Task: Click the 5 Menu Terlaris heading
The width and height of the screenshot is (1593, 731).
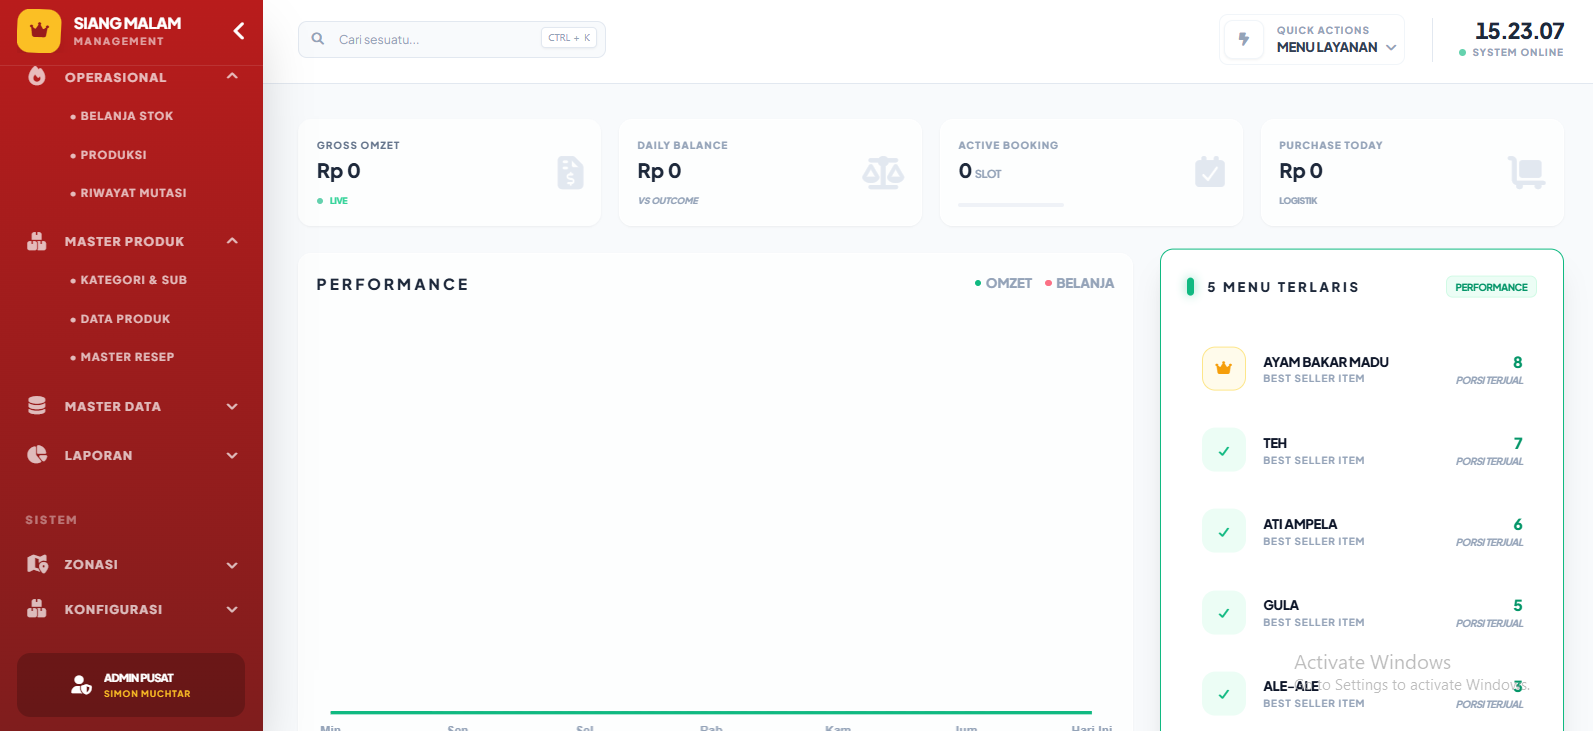Action: (x=1283, y=287)
